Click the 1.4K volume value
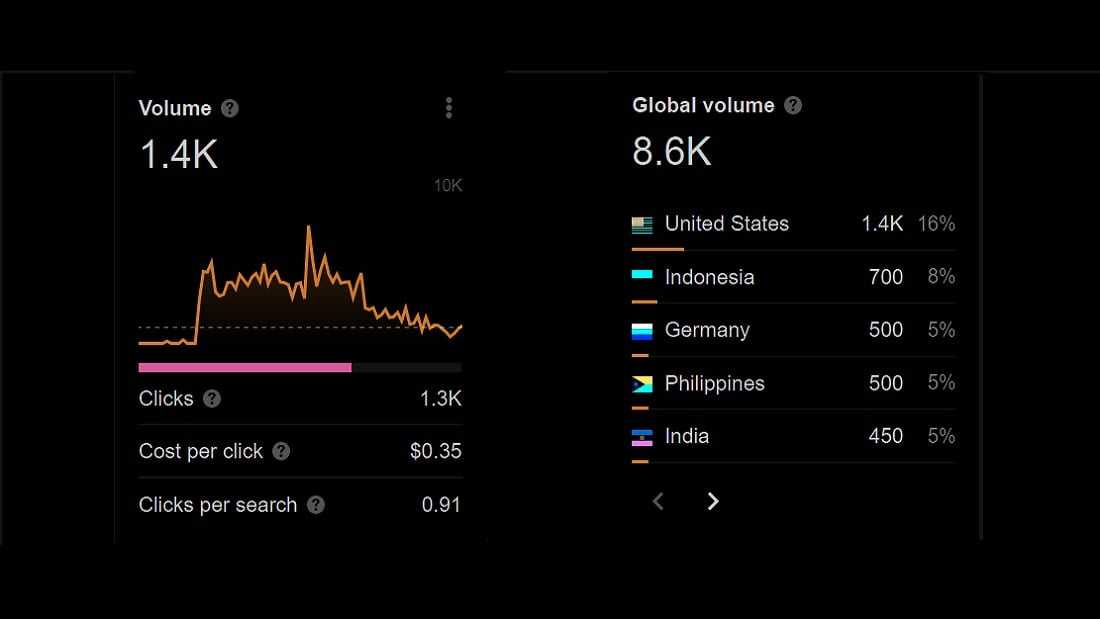The height and width of the screenshot is (619, 1100). tap(178, 155)
